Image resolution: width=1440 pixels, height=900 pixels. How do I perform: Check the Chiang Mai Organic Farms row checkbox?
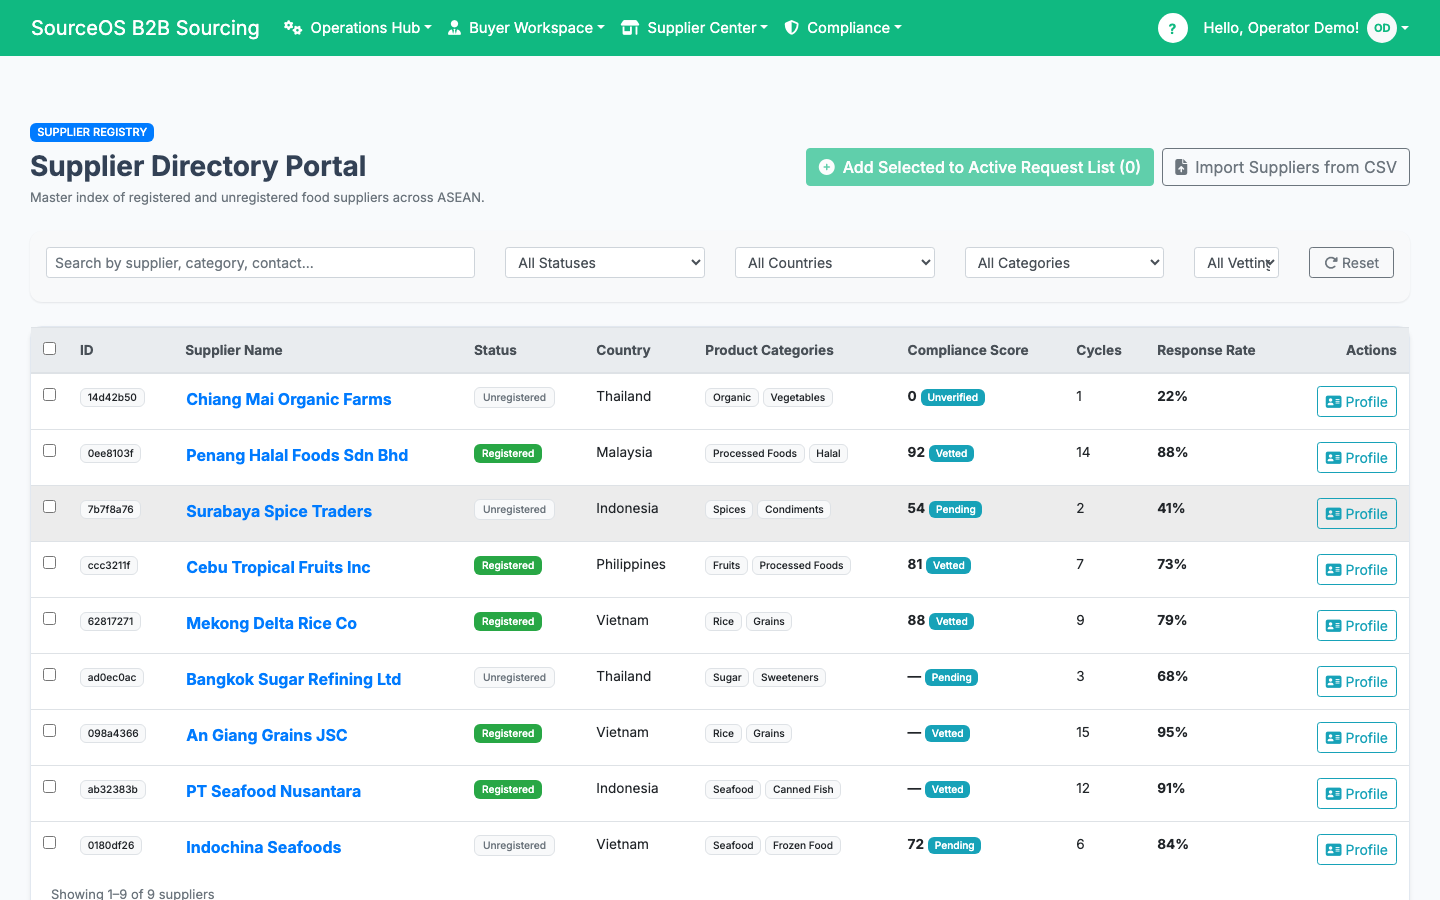click(49, 395)
